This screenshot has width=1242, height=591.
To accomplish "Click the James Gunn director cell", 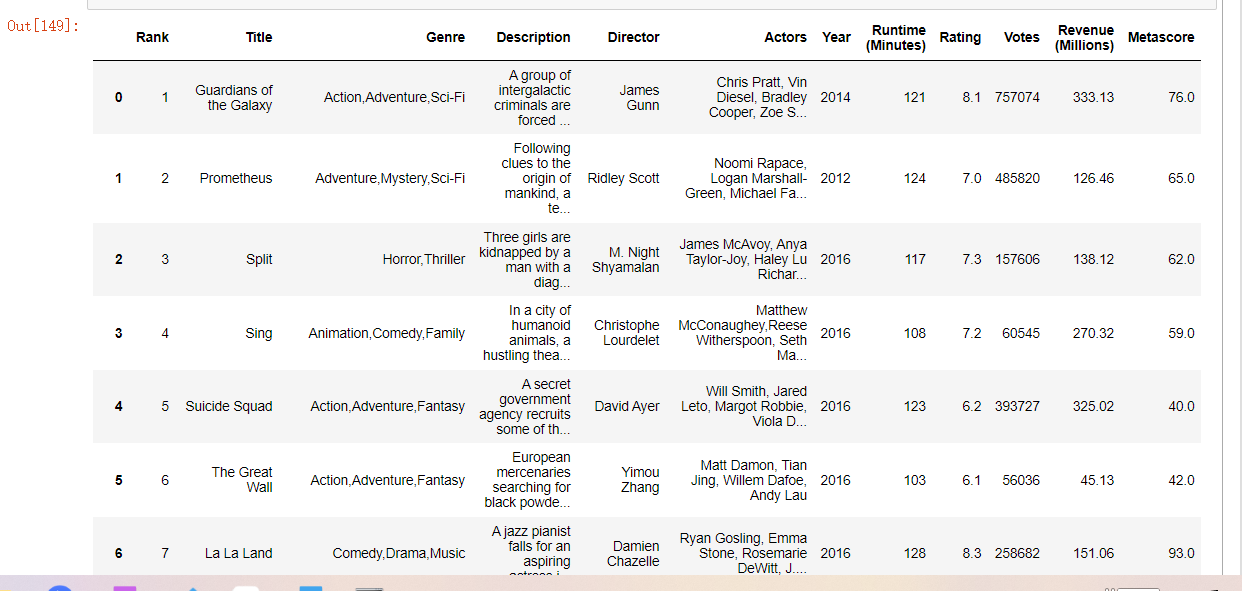I will click(639, 98).
